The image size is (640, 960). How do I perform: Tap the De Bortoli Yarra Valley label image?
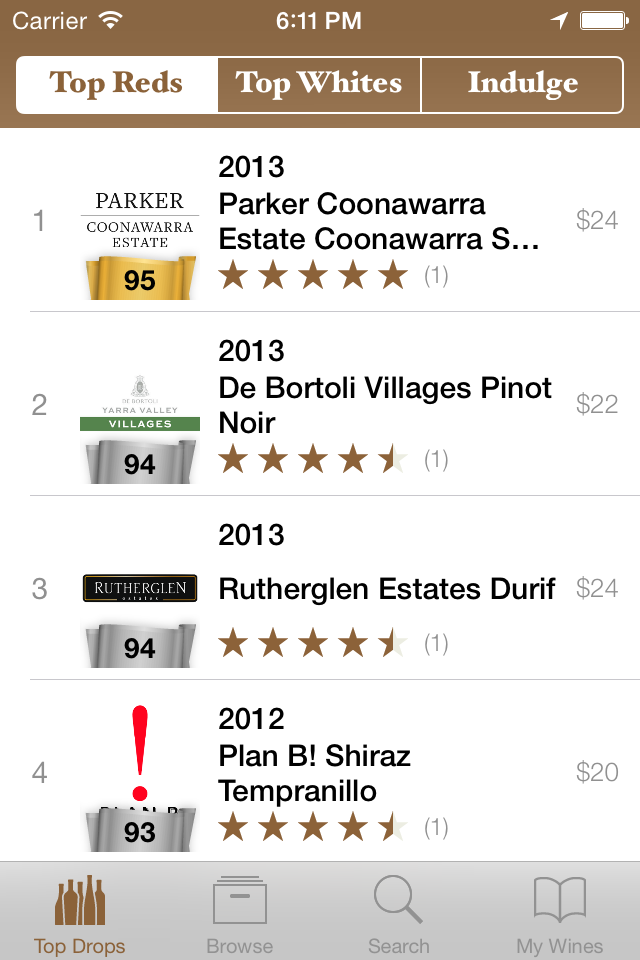[x=140, y=400]
